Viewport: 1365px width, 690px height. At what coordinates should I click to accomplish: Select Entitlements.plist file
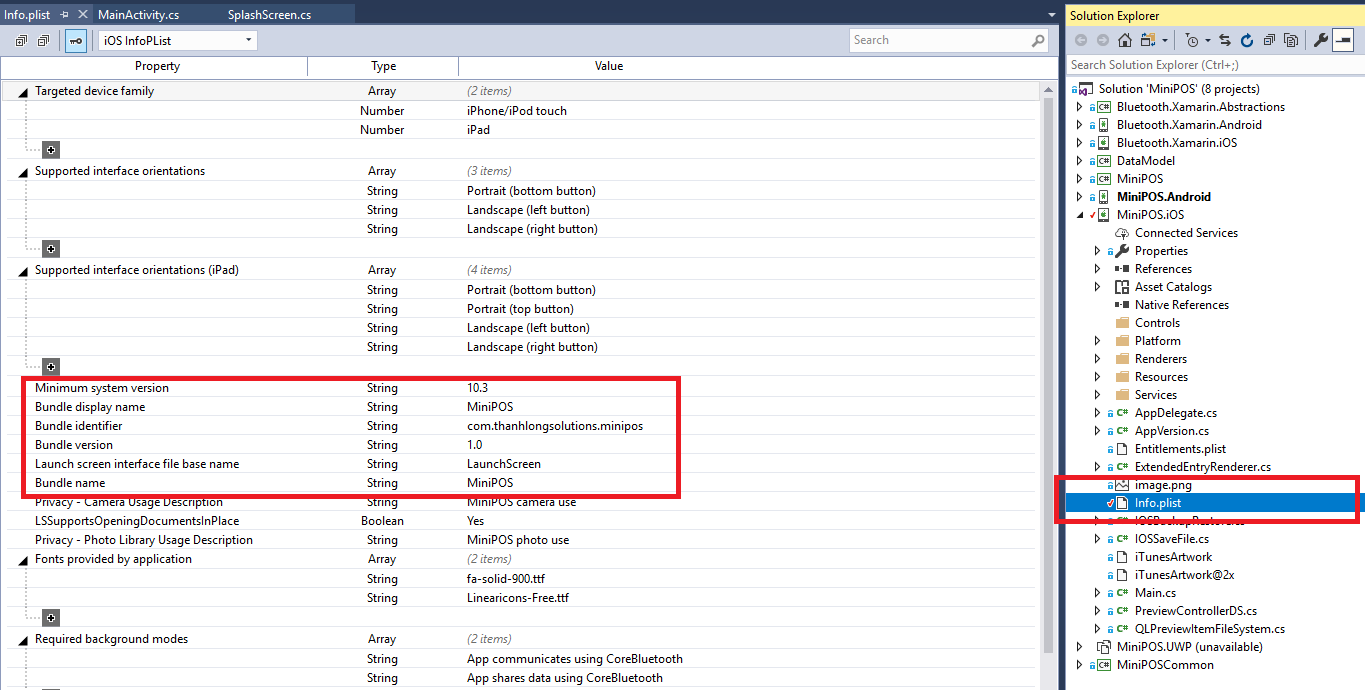(x=1180, y=449)
